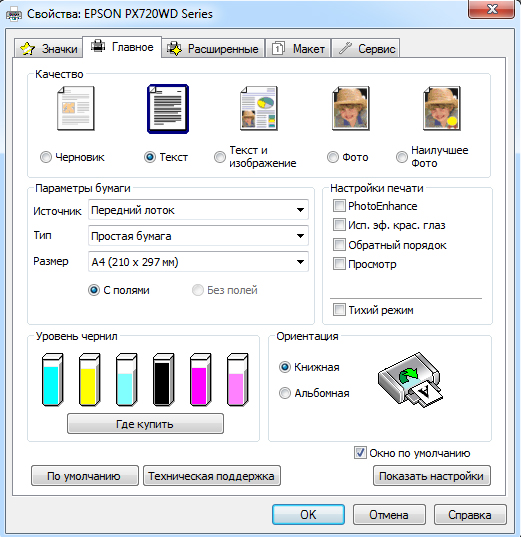Select the Text and Image quality icon

click(259, 108)
